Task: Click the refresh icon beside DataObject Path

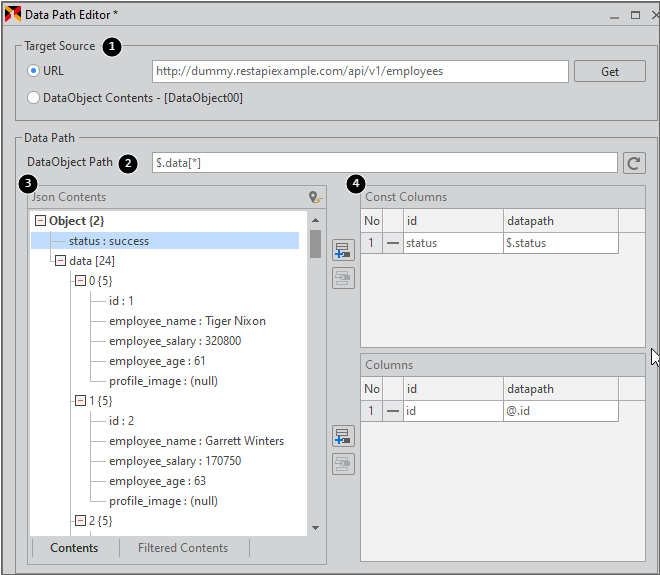Action: click(x=633, y=163)
